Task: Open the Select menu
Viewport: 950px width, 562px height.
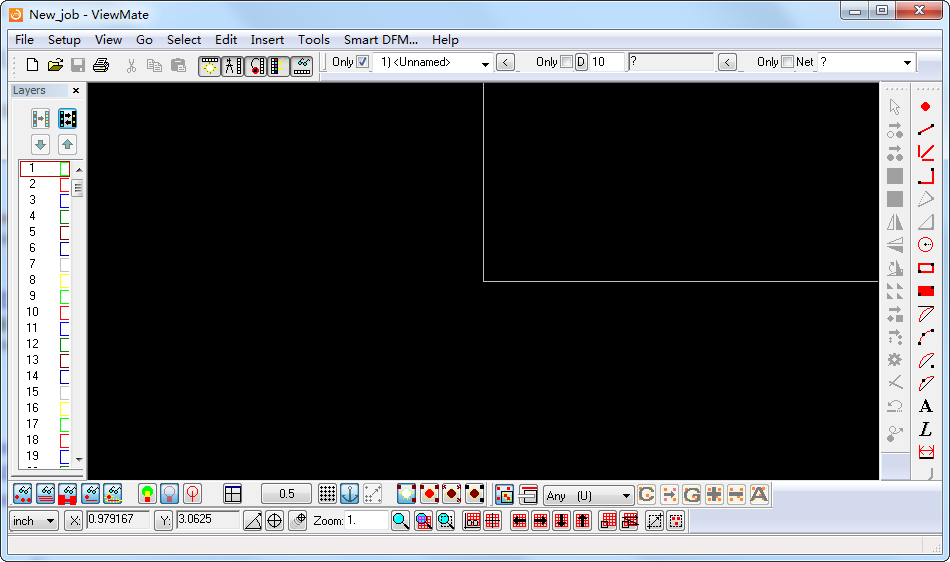Action: [x=184, y=40]
